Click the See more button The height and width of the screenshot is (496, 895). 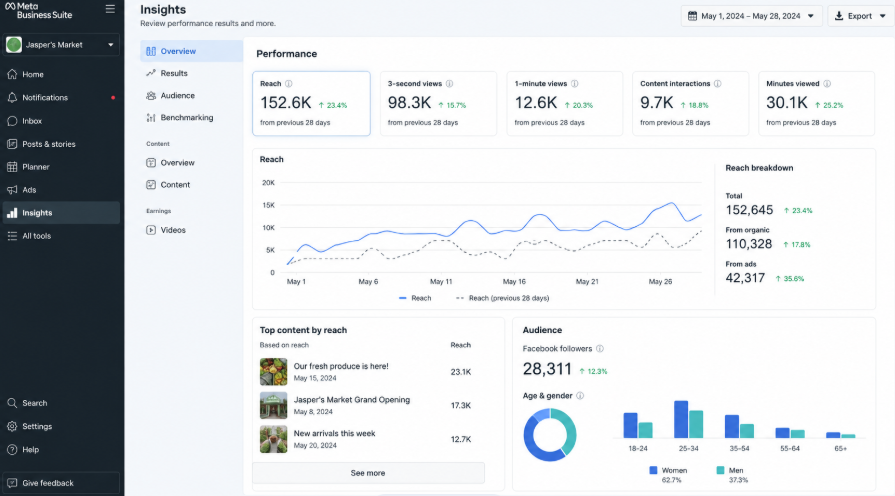[x=368, y=473]
